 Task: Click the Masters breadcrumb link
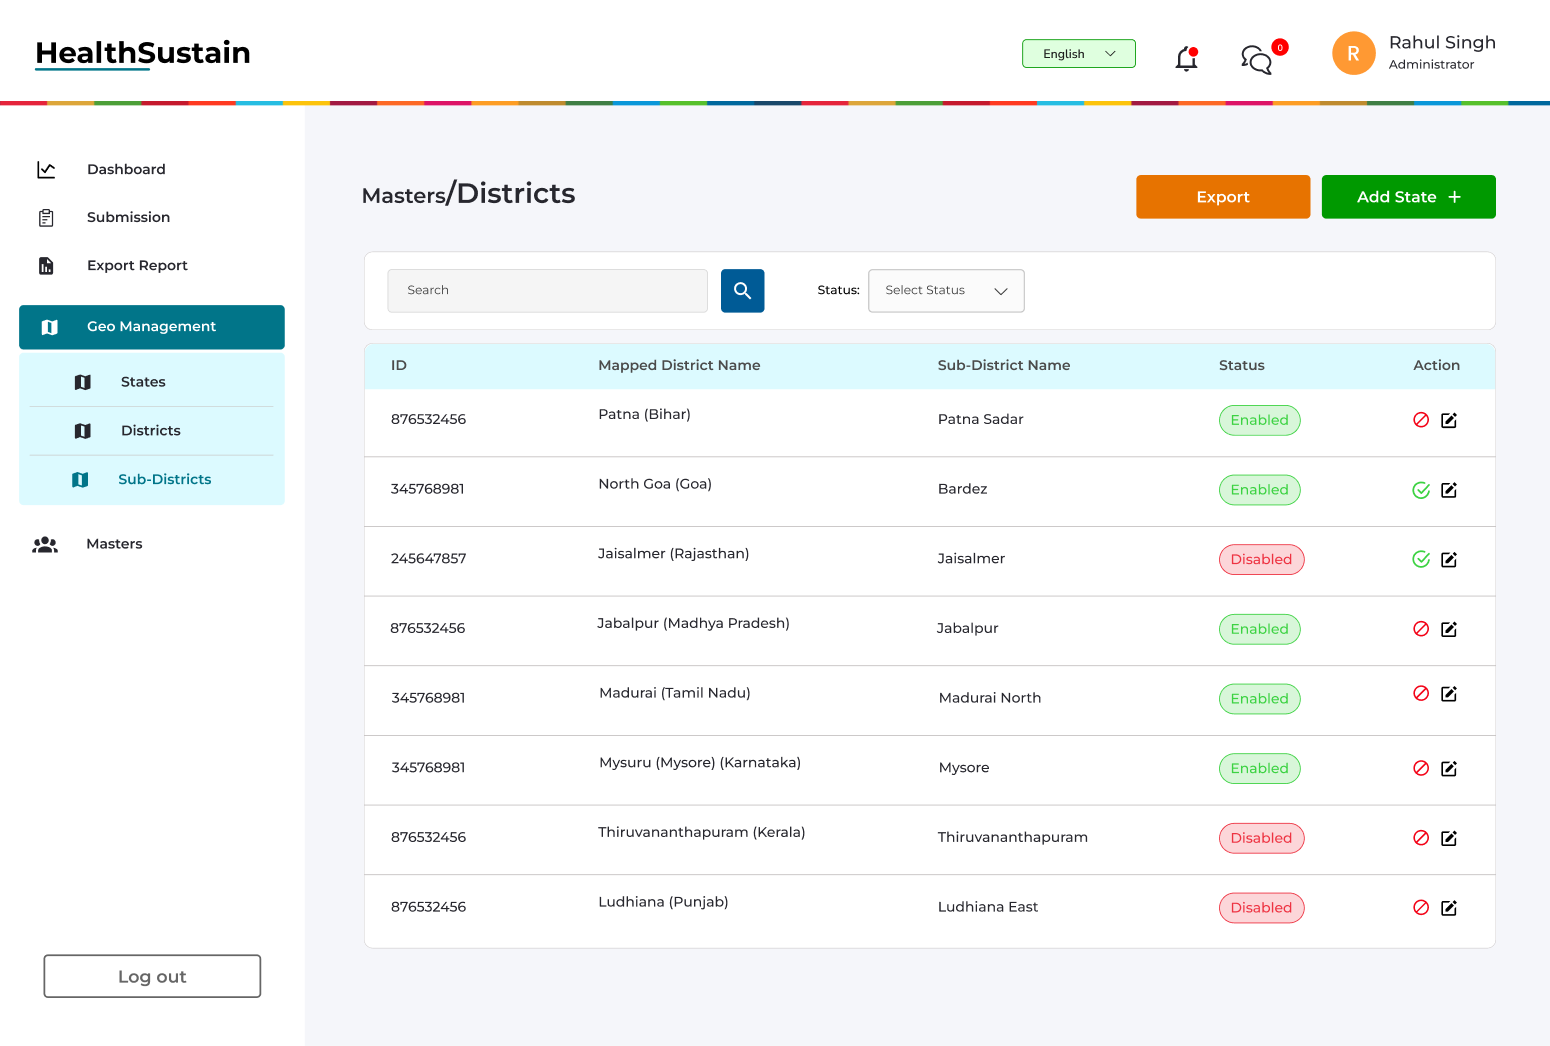tap(404, 196)
